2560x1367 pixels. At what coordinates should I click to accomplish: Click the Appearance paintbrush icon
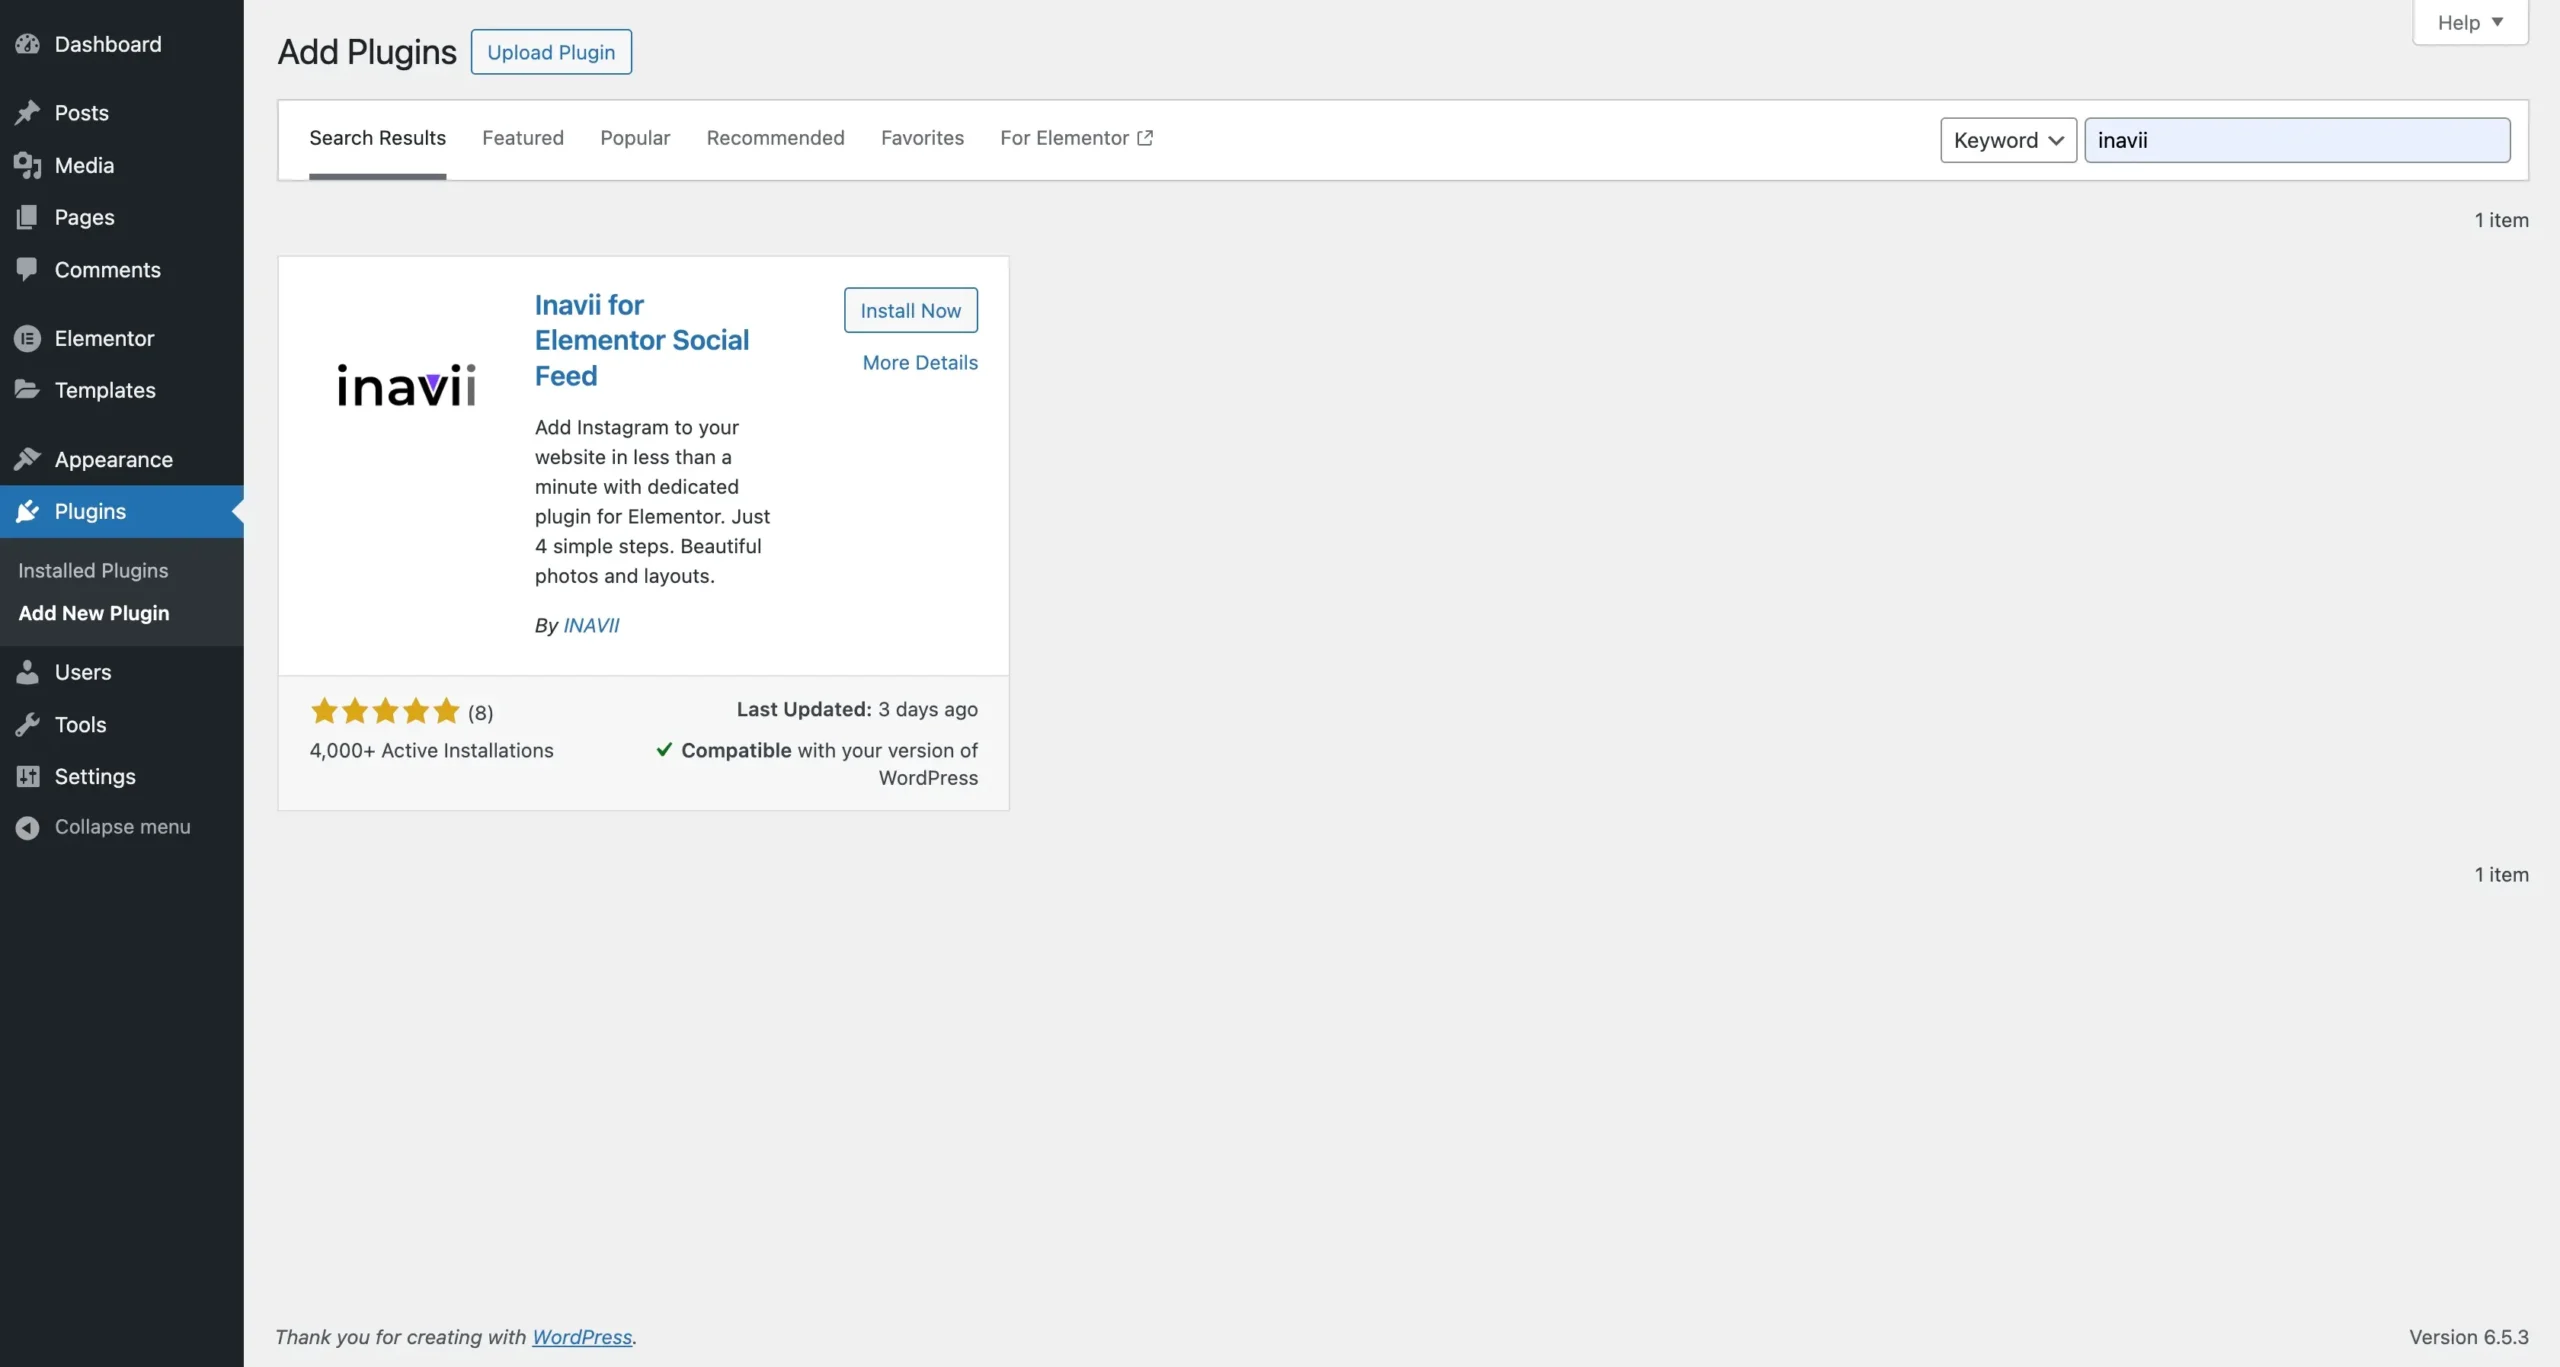pos(27,459)
